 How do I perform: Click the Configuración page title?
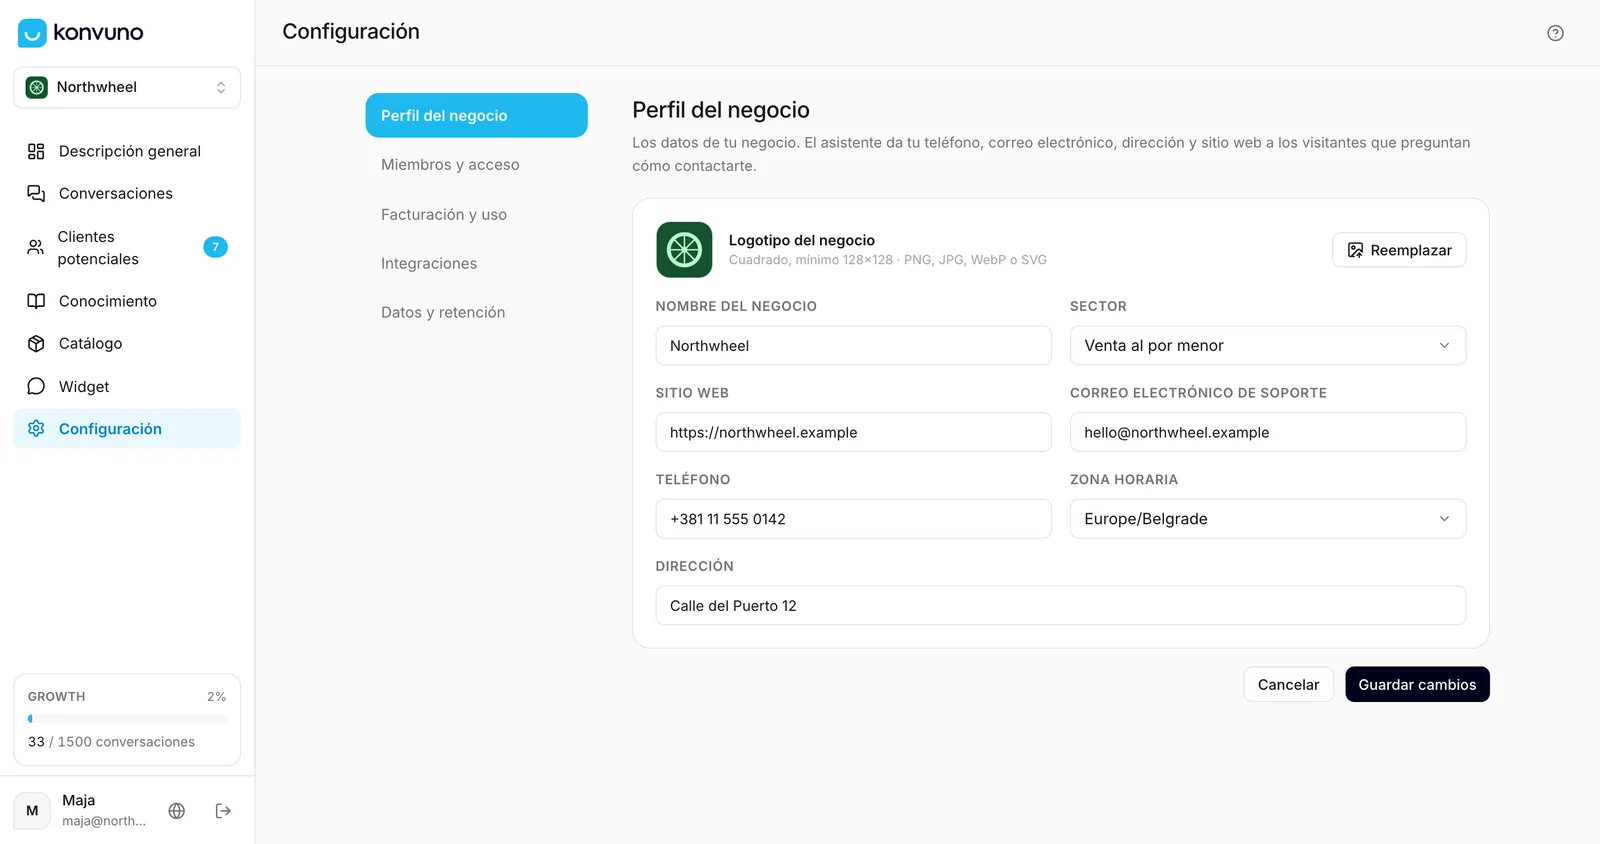[351, 32]
